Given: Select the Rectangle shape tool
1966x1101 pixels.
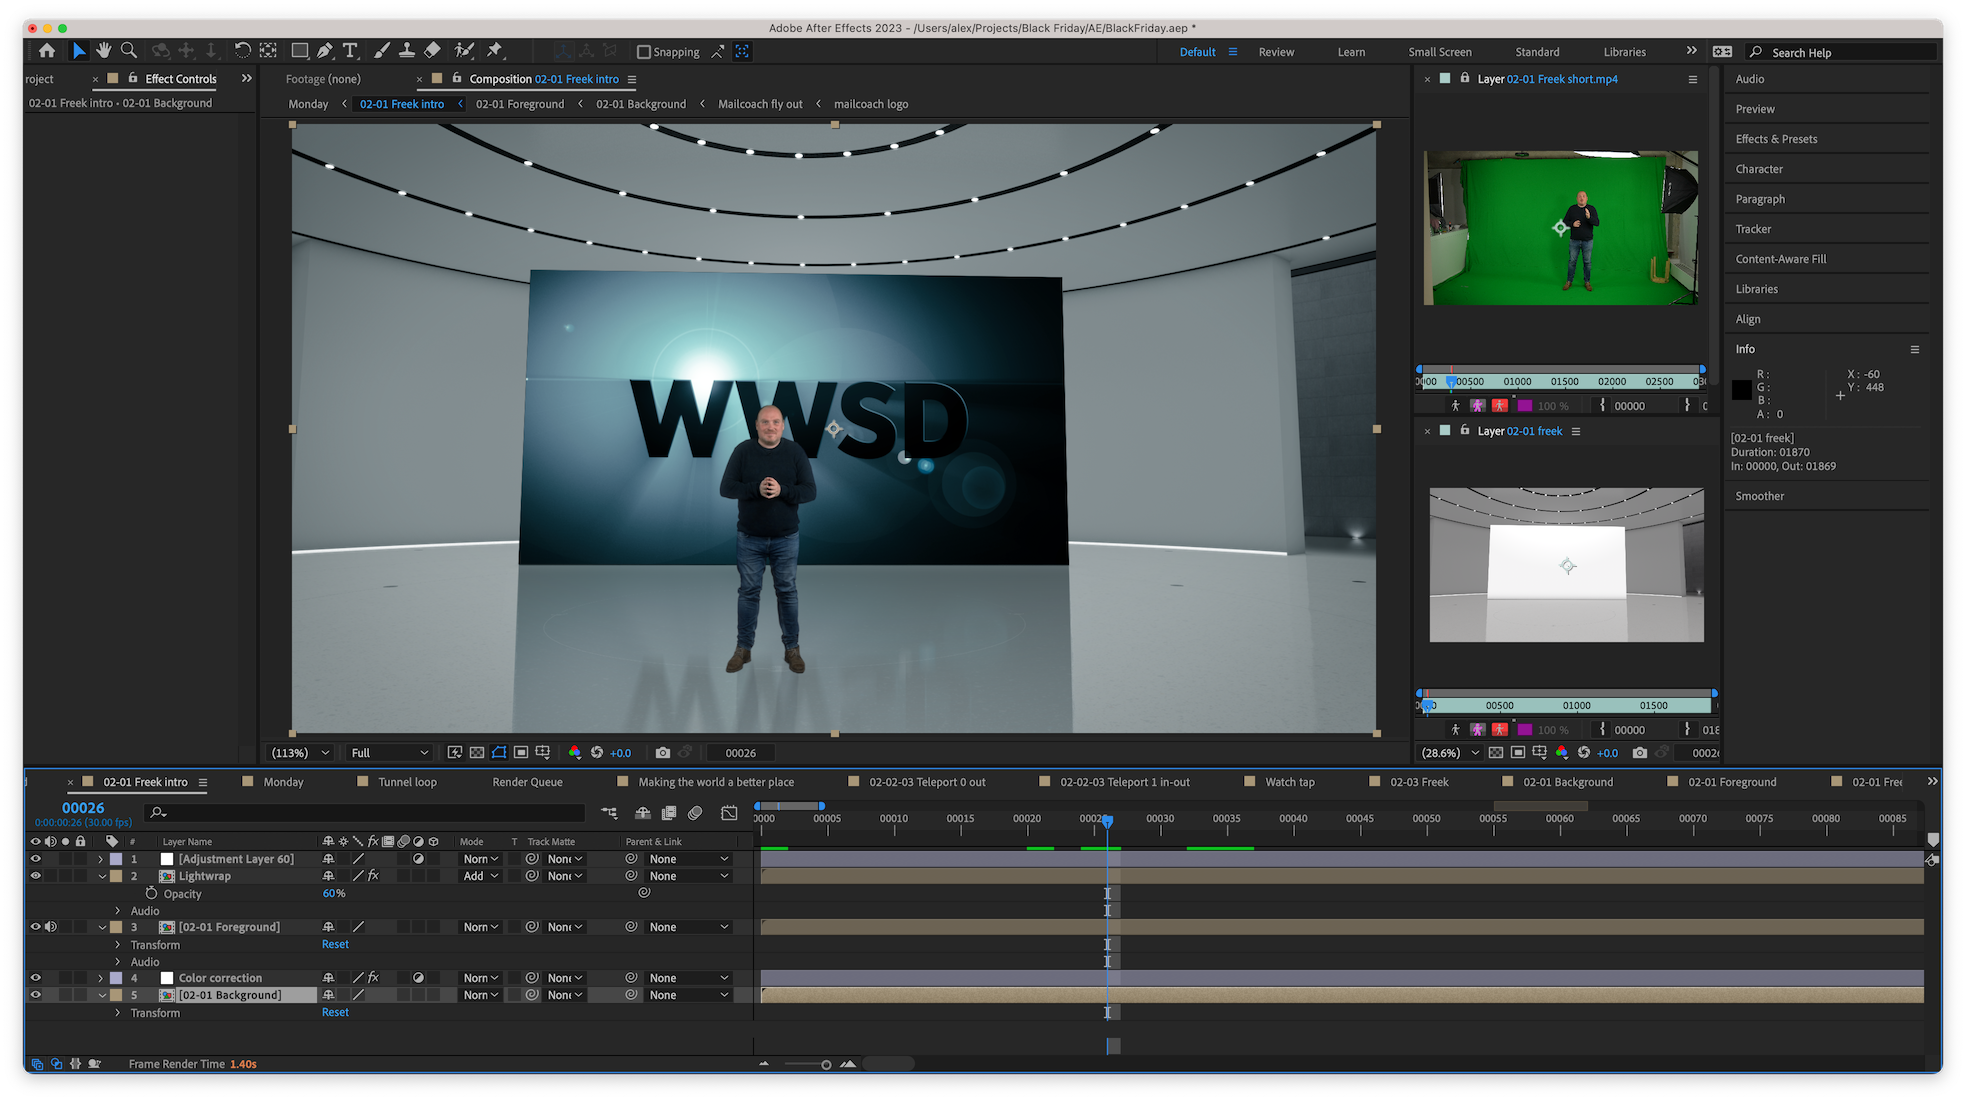Looking at the screenshot, I should pyautogui.click(x=299, y=51).
